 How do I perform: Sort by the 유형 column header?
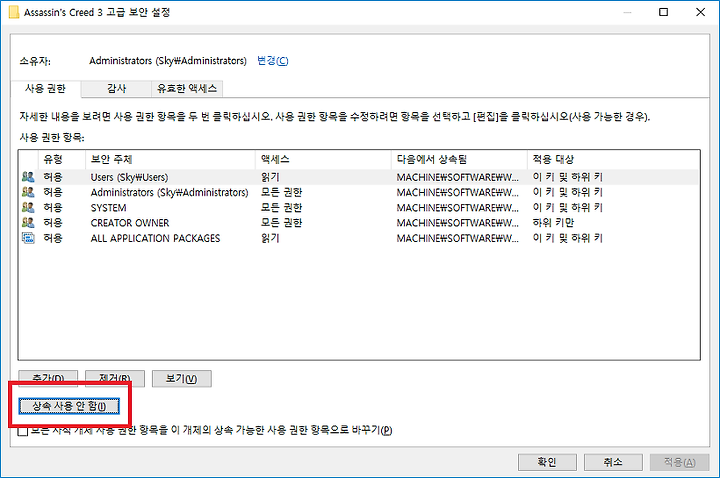tap(62, 159)
